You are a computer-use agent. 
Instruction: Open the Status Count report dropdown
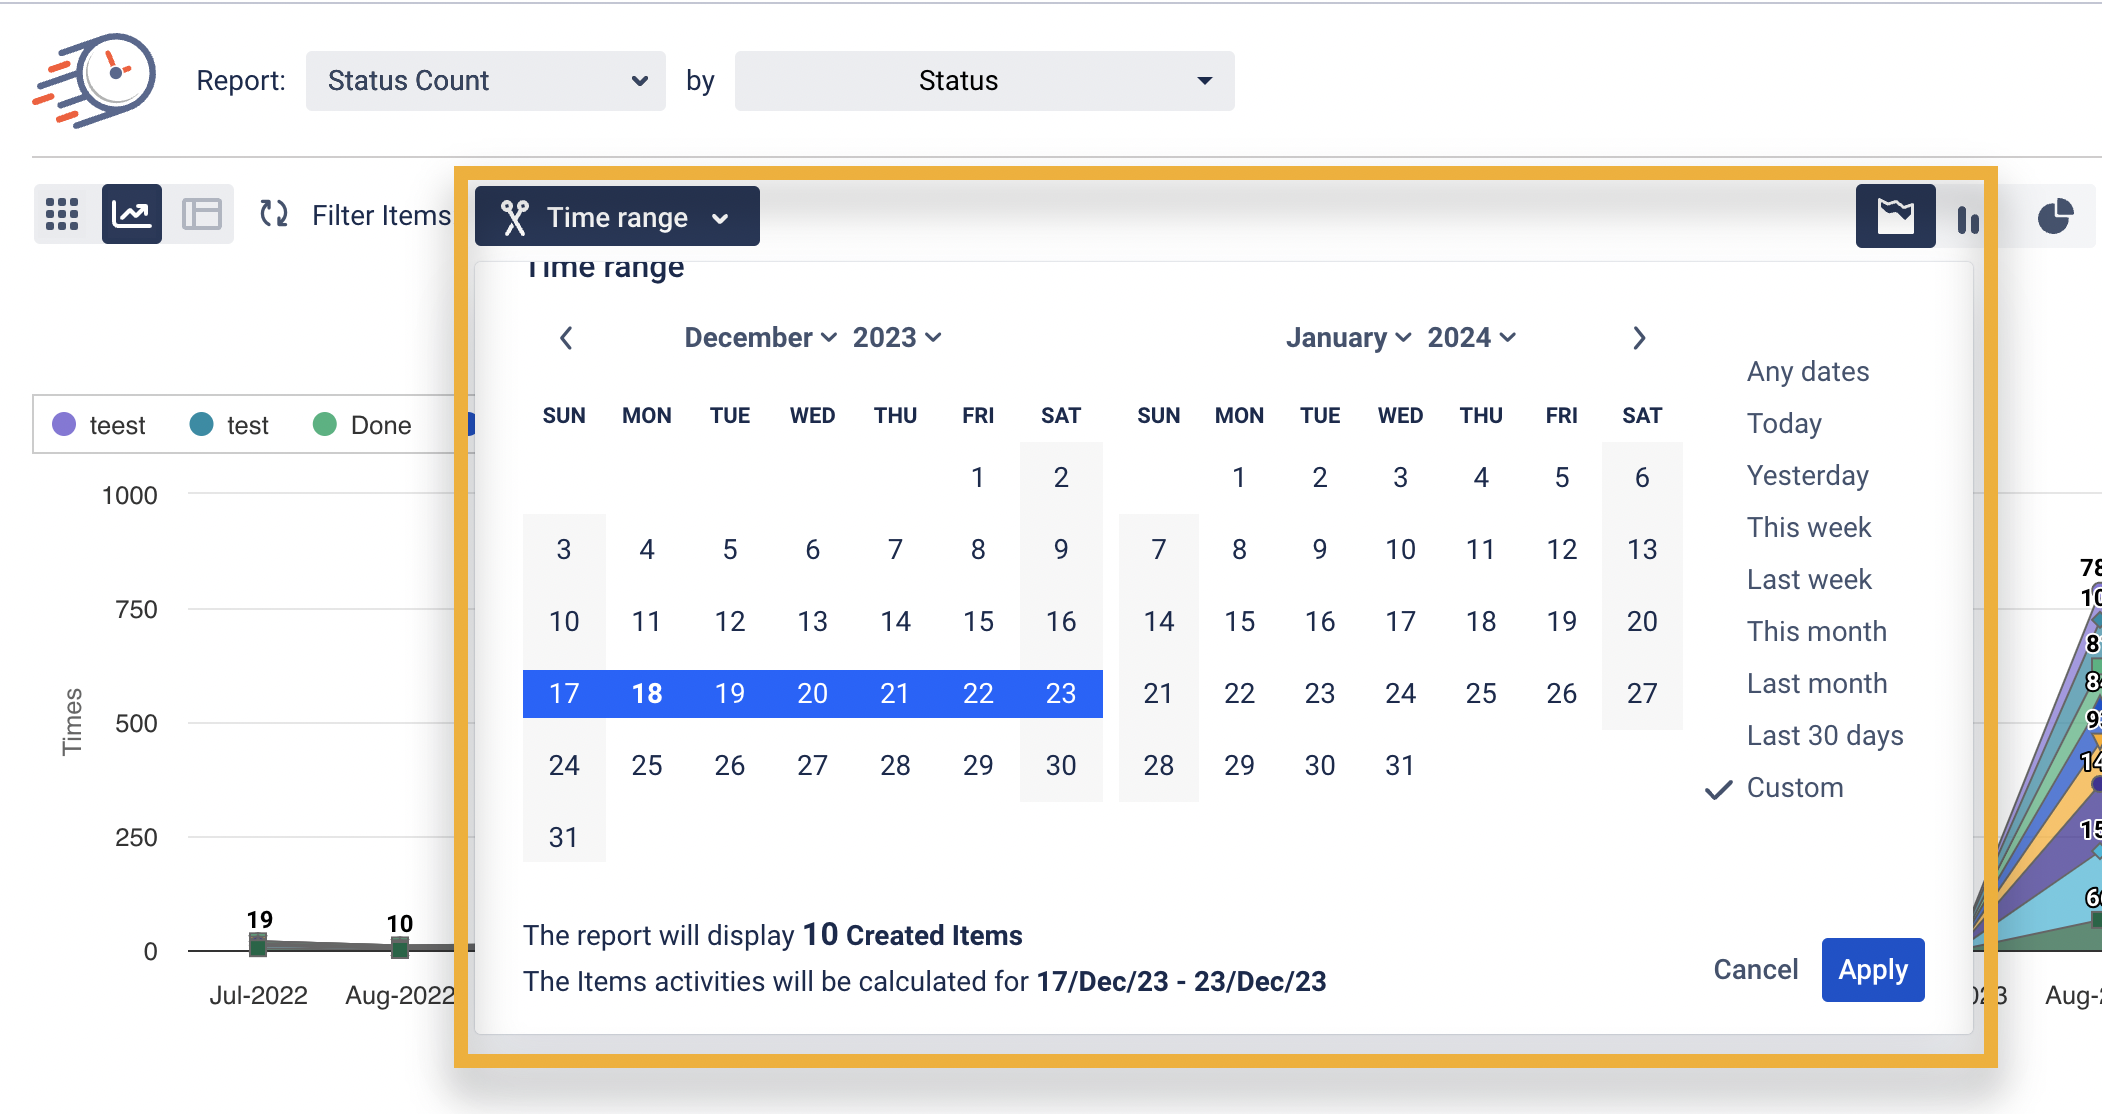coord(485,81)
